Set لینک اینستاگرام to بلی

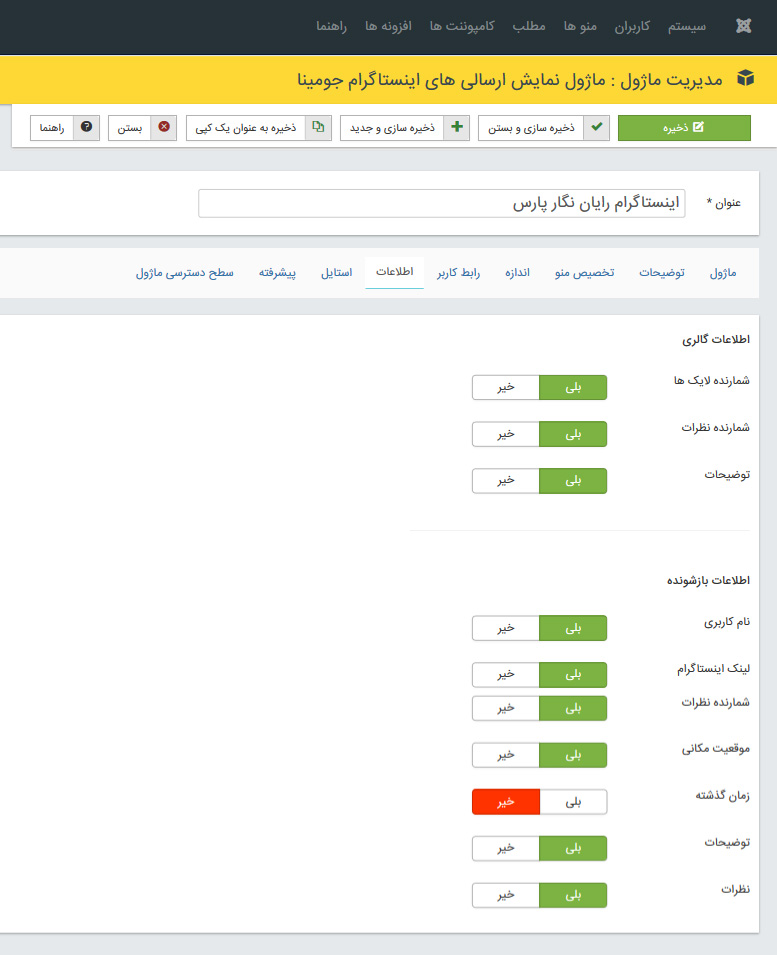click(x=573, y=674)
